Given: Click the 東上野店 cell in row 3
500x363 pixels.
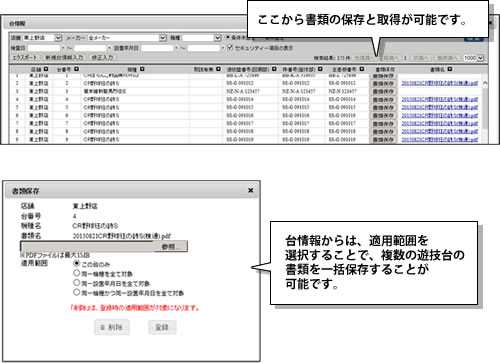Looking at the screenshot, I should coord(39,91).
